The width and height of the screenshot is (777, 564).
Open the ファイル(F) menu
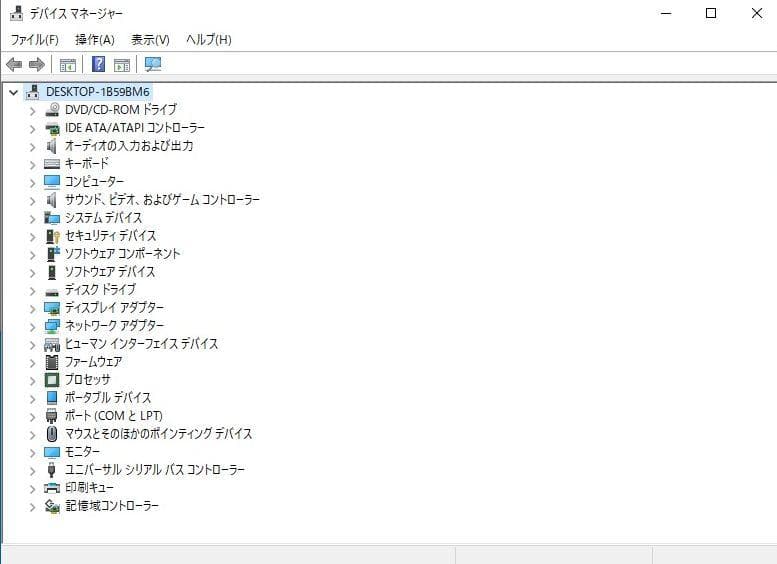(35, 40)
